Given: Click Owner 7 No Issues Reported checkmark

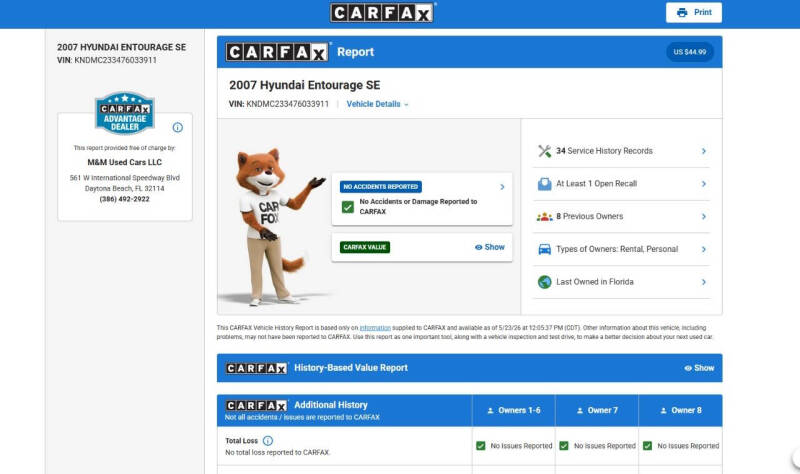Looking at the screenshot, I should pos(564,446).
